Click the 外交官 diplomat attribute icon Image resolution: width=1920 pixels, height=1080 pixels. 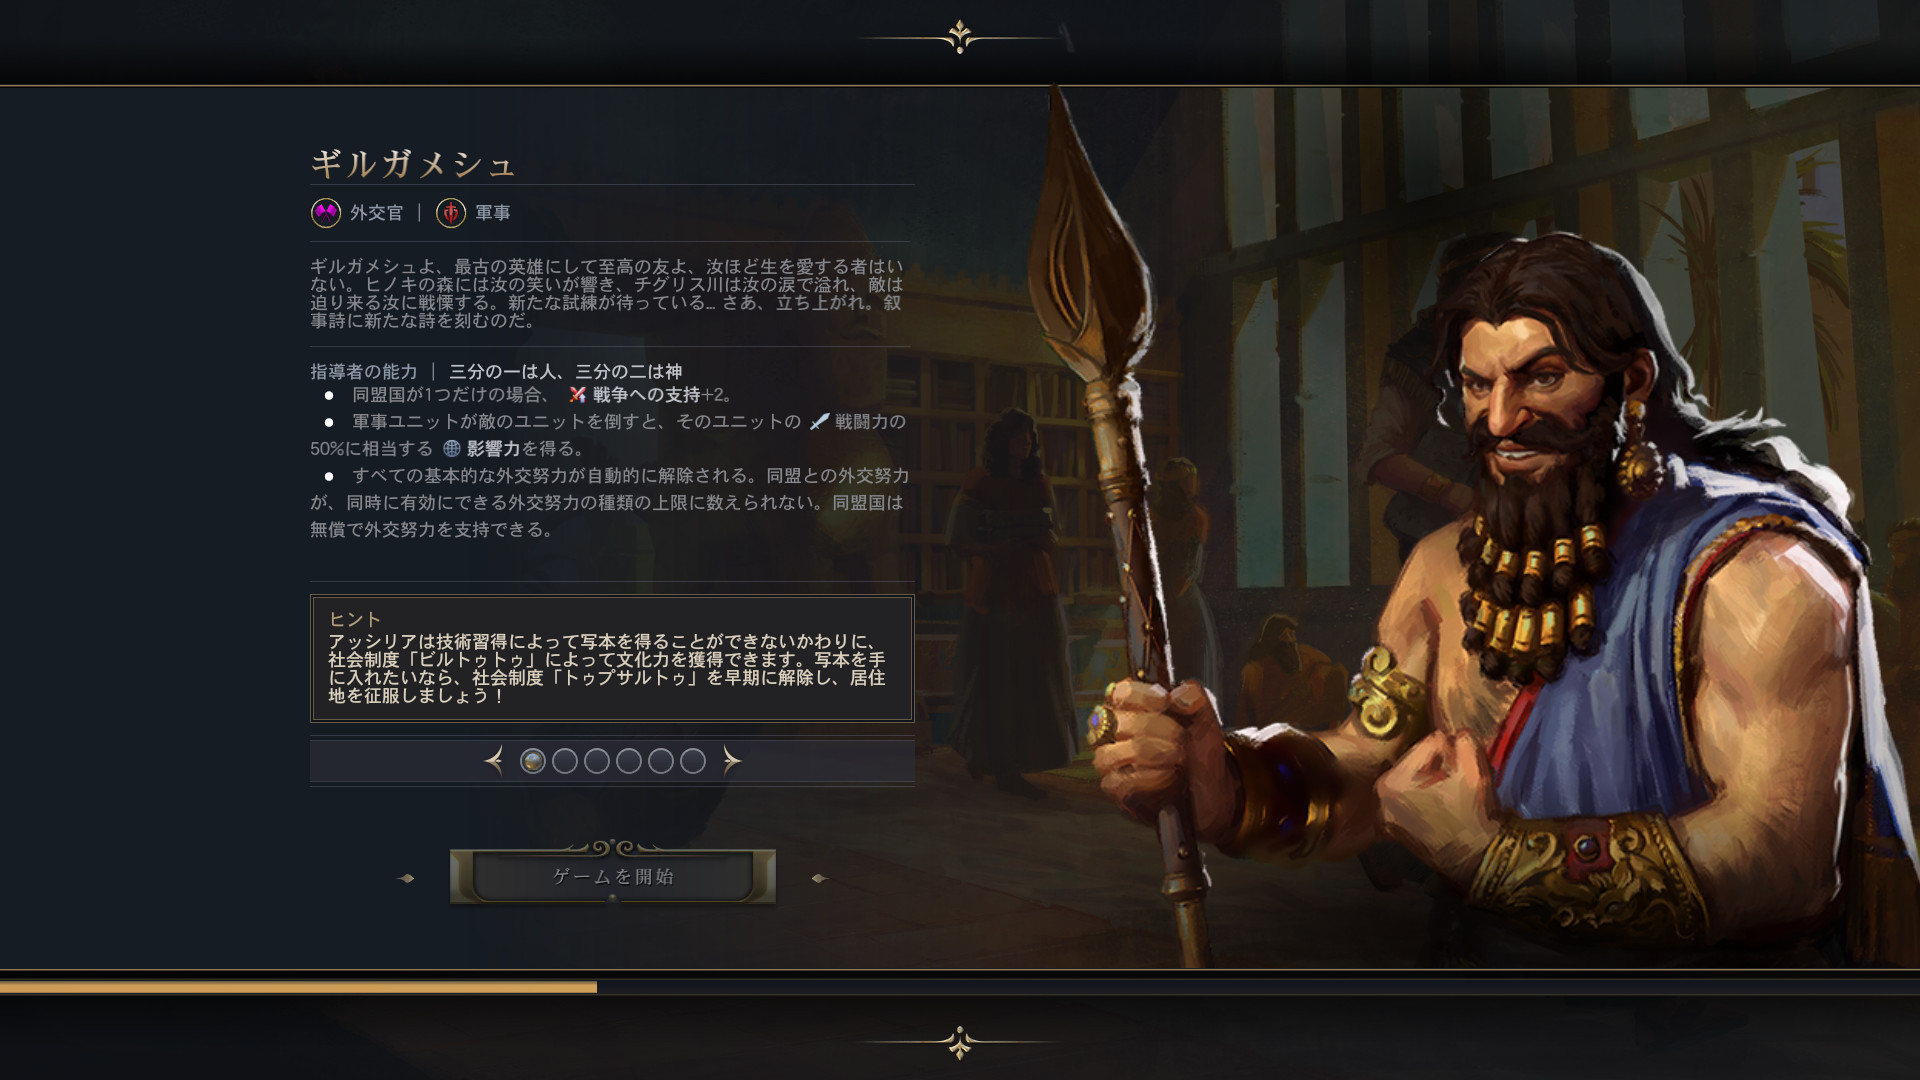(326, 213)
